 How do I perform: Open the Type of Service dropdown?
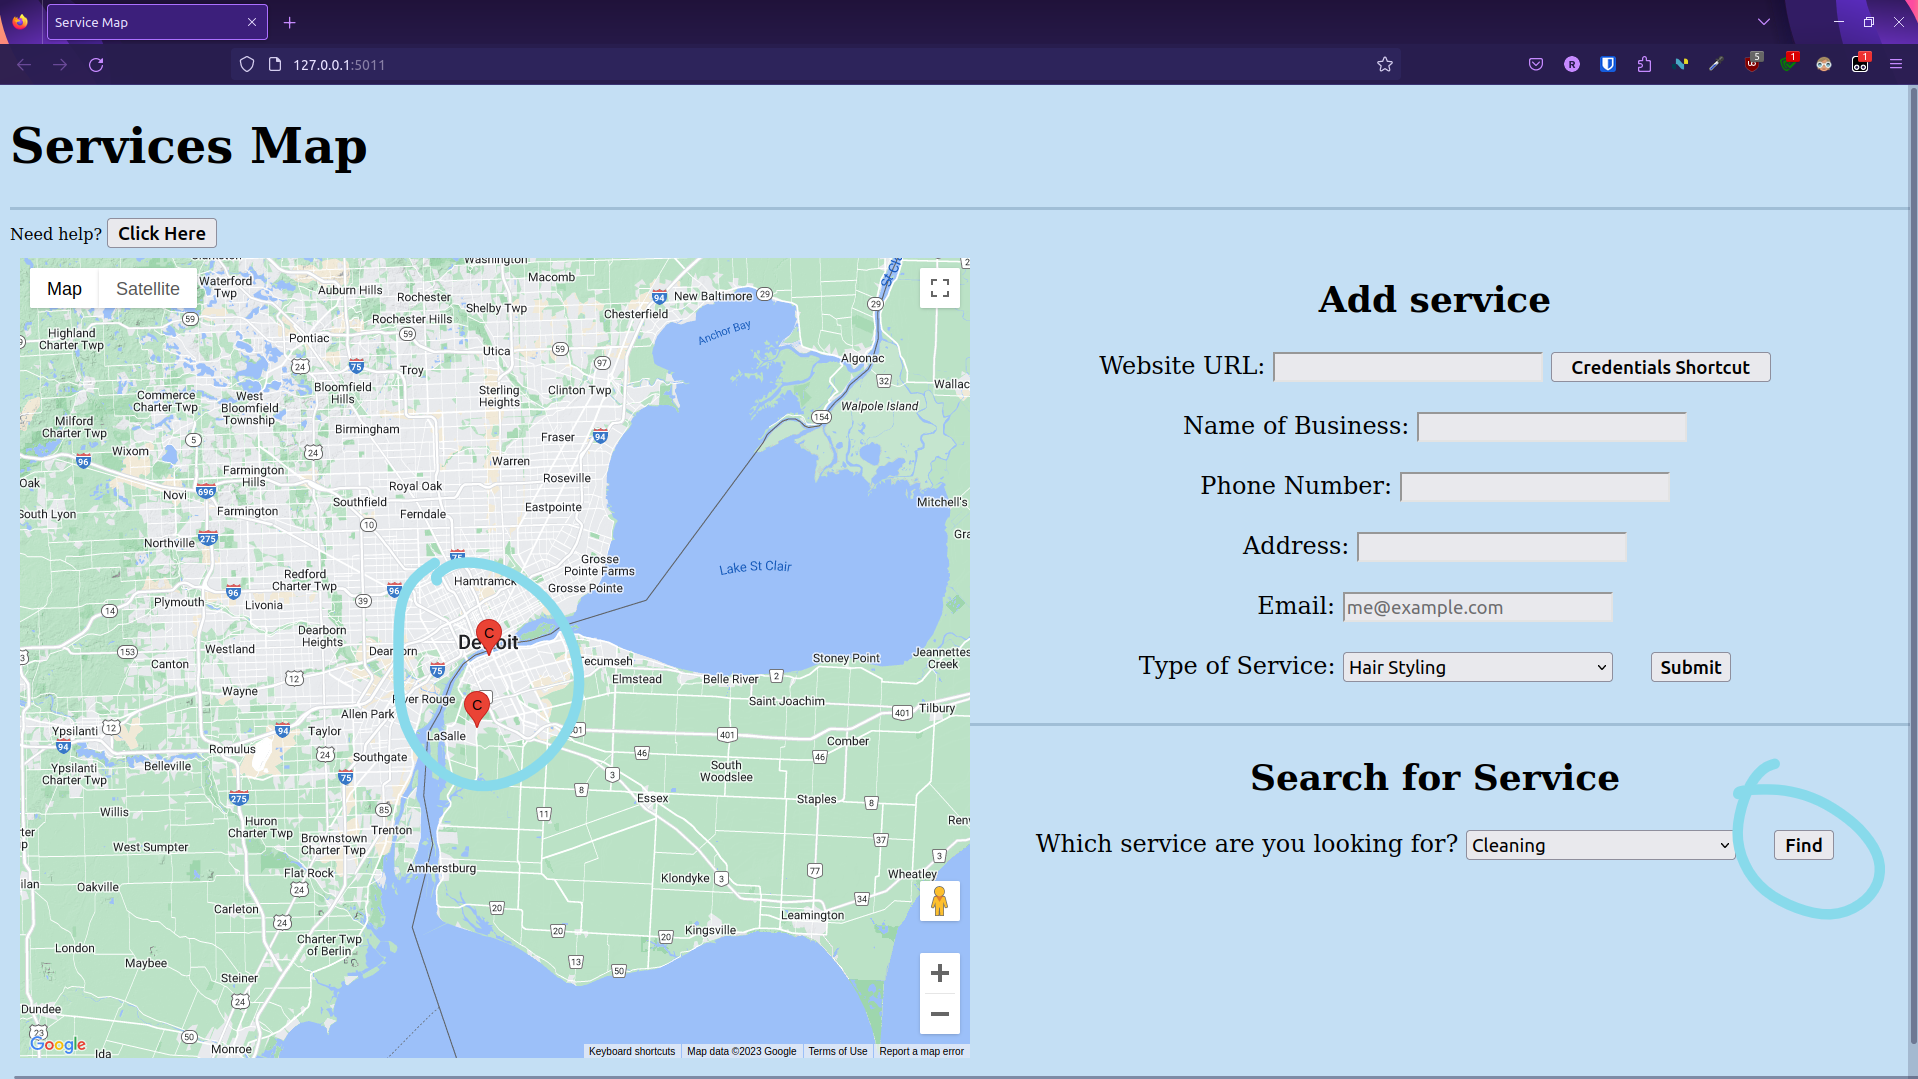pyautogui.click(x=1478, y=667)
